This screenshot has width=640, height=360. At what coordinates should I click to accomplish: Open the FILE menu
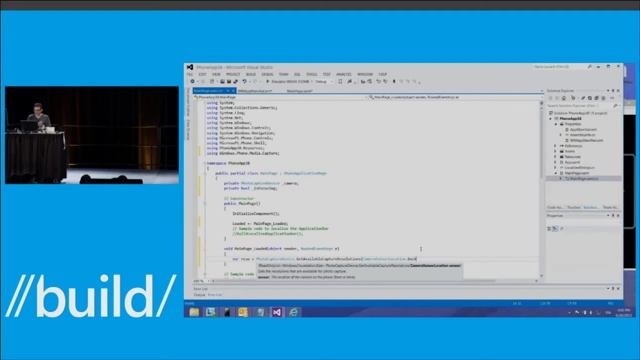pyautogui.click(x=190, y=74)
